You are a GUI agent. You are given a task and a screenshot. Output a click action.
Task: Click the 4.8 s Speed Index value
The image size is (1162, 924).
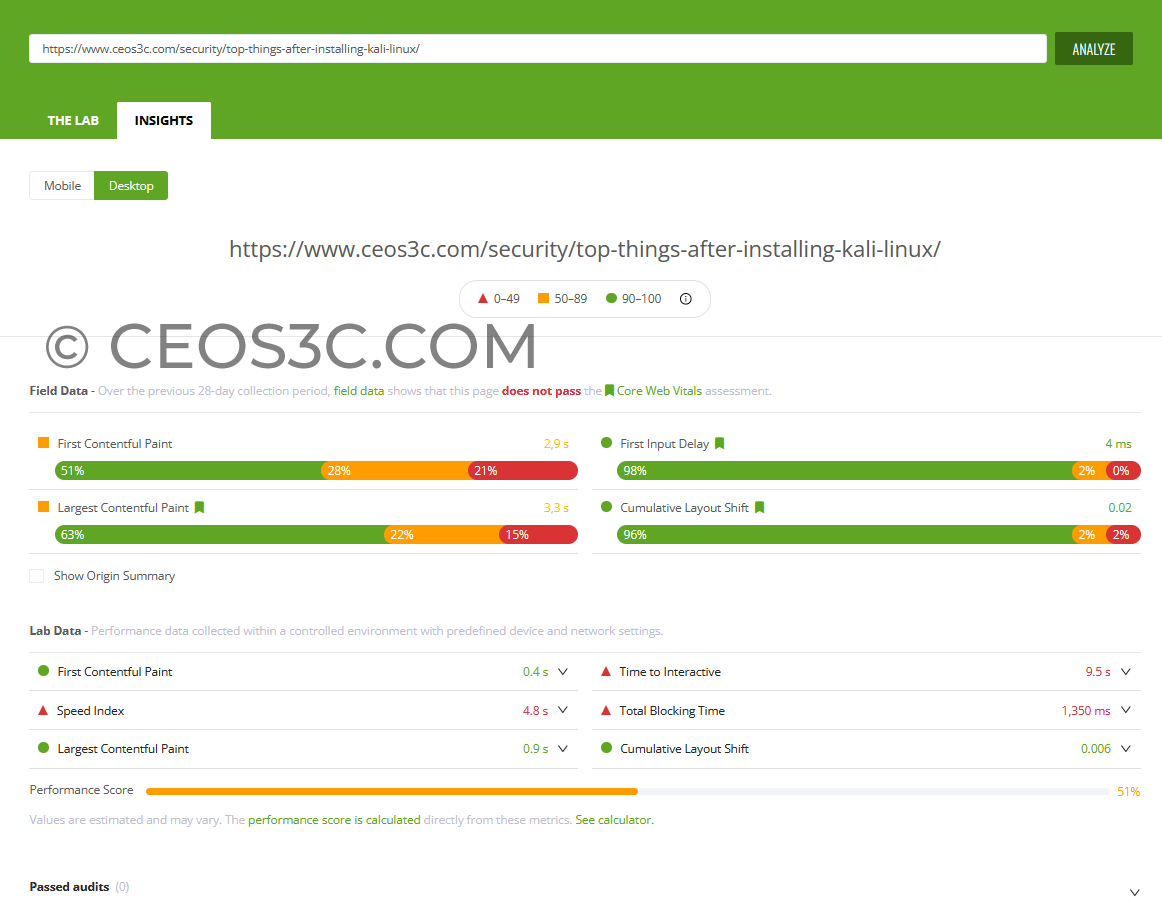pyautogui.click(x=535, y=711)
